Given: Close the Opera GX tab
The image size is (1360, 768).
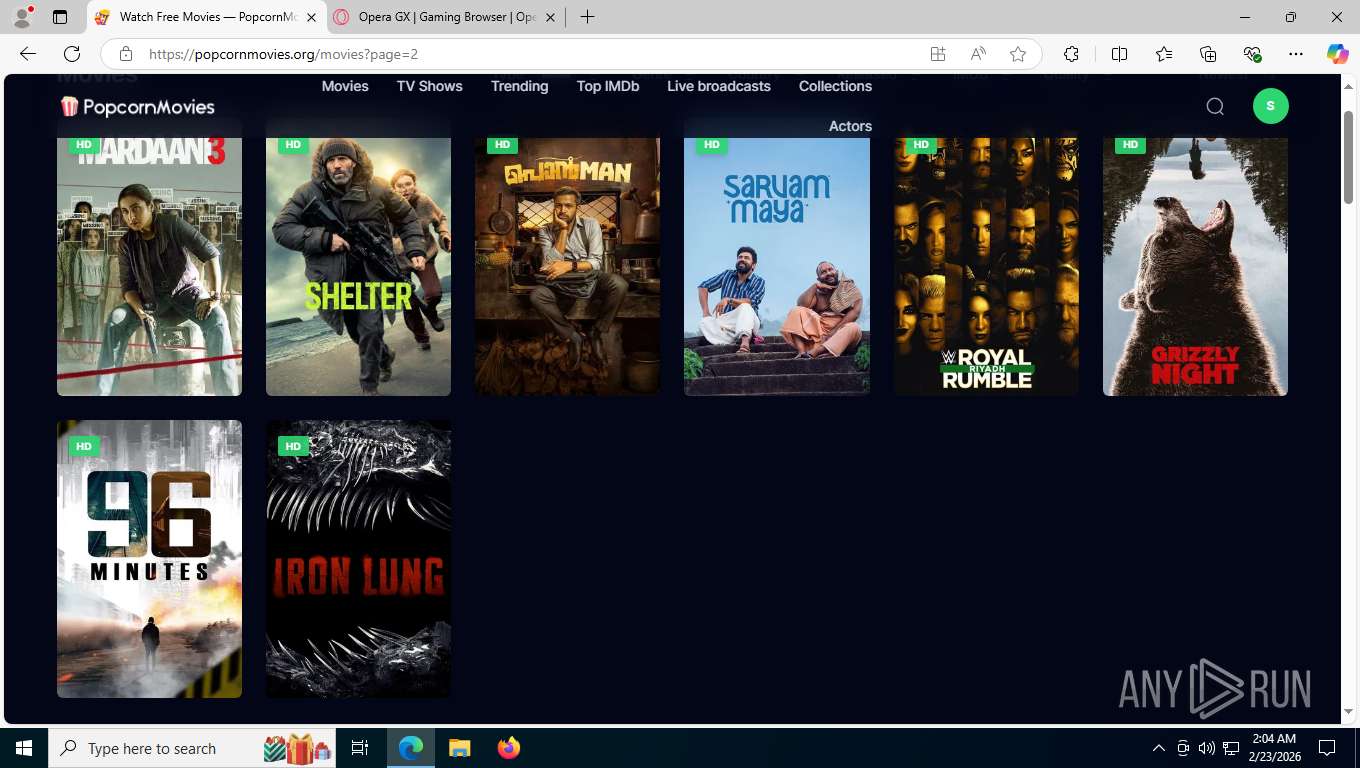Looking at the screenshot, I should (x=550, y=17).
